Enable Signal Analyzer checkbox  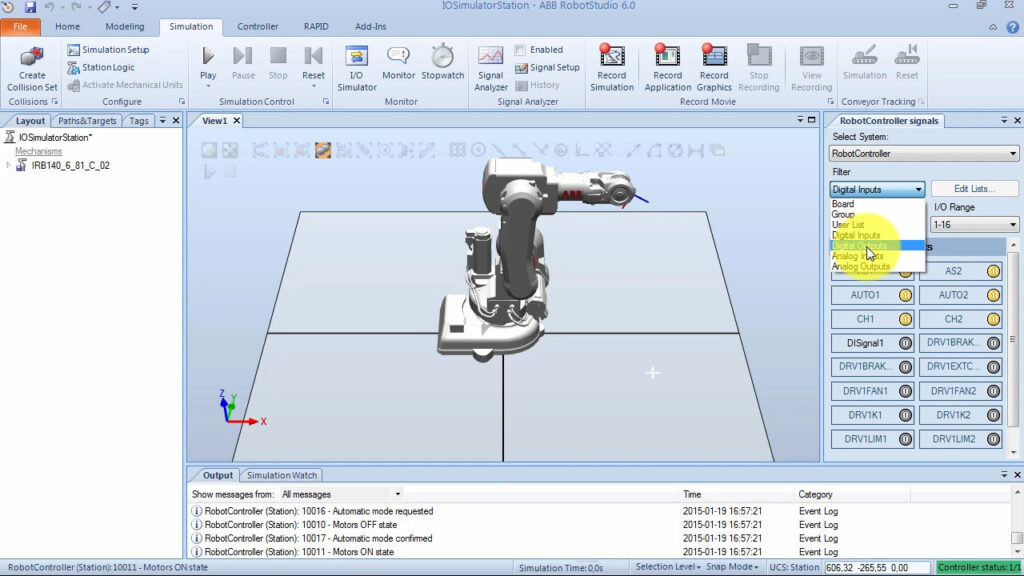tap(520, 50)
